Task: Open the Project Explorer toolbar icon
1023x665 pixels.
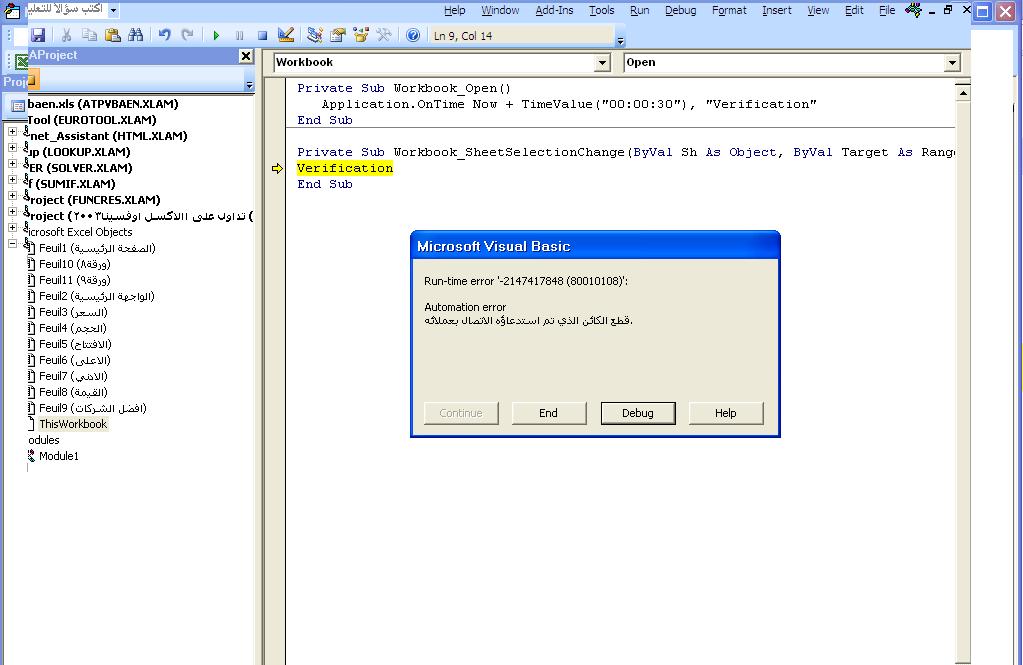Action: [x=314, y=35]
